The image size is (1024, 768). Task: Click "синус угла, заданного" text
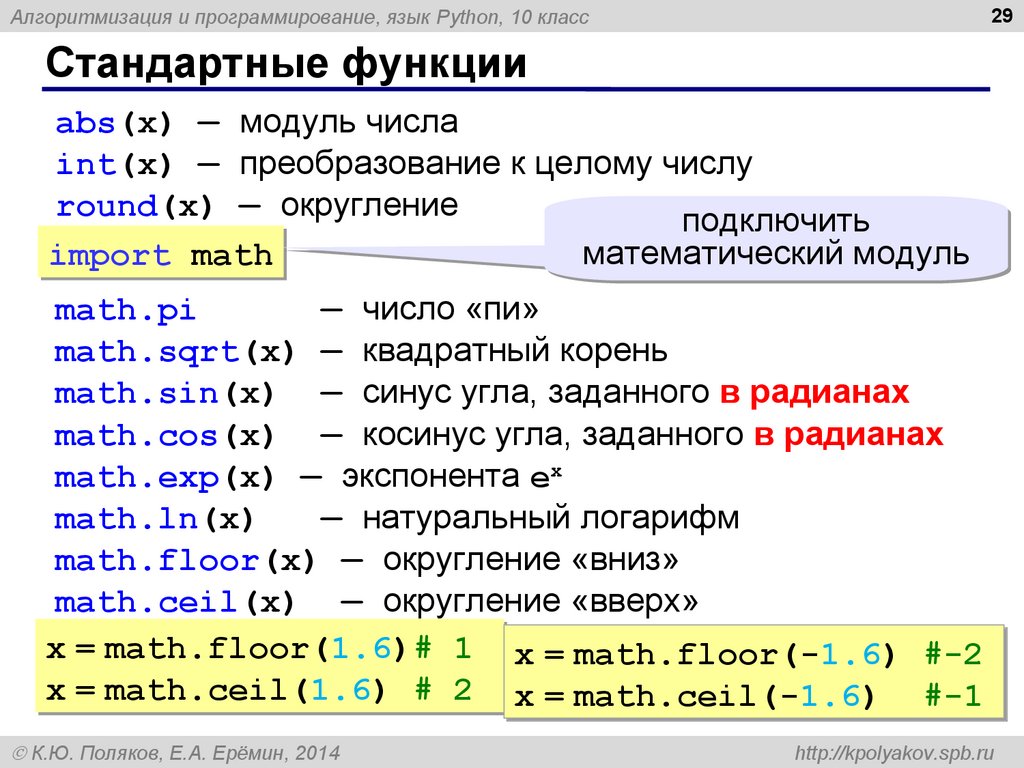pos(536,393)
